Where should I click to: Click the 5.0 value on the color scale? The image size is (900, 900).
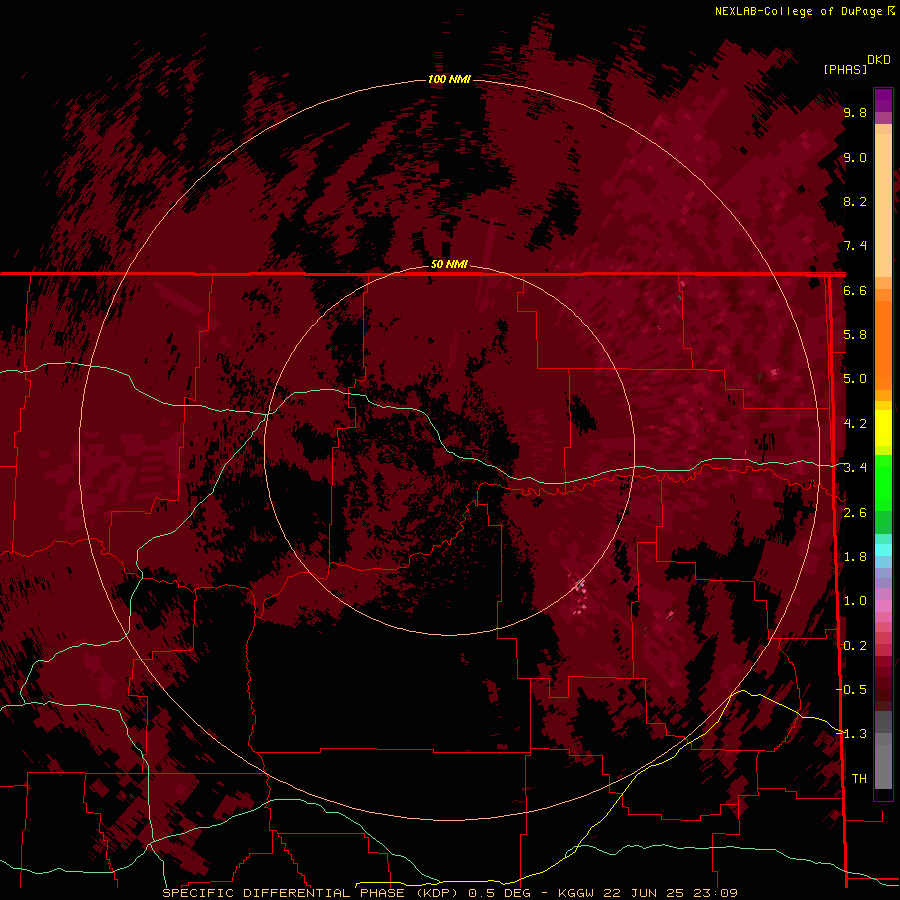click(x=855, y=379)
